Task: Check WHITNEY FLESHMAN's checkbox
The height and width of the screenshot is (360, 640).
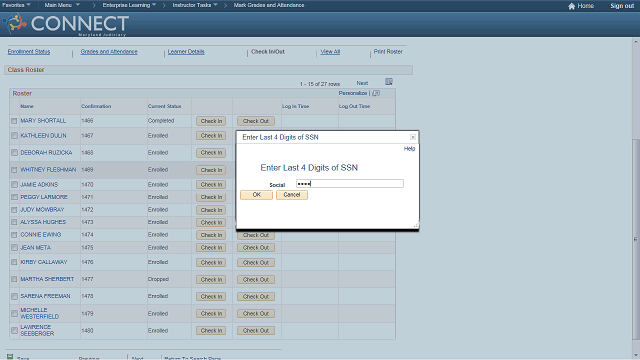Action: [x=14, y=170]
